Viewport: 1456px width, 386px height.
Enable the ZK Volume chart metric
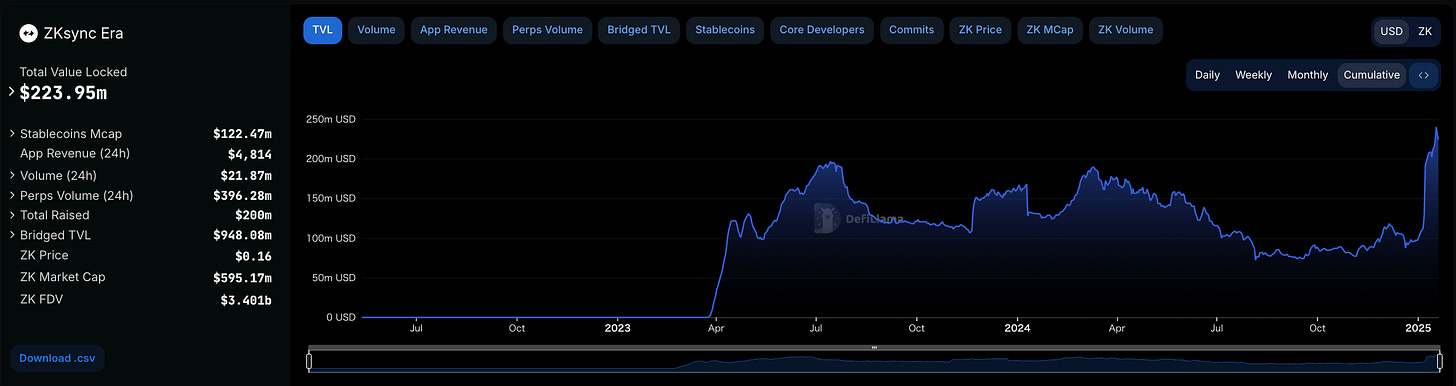[x=1125, y=30]
